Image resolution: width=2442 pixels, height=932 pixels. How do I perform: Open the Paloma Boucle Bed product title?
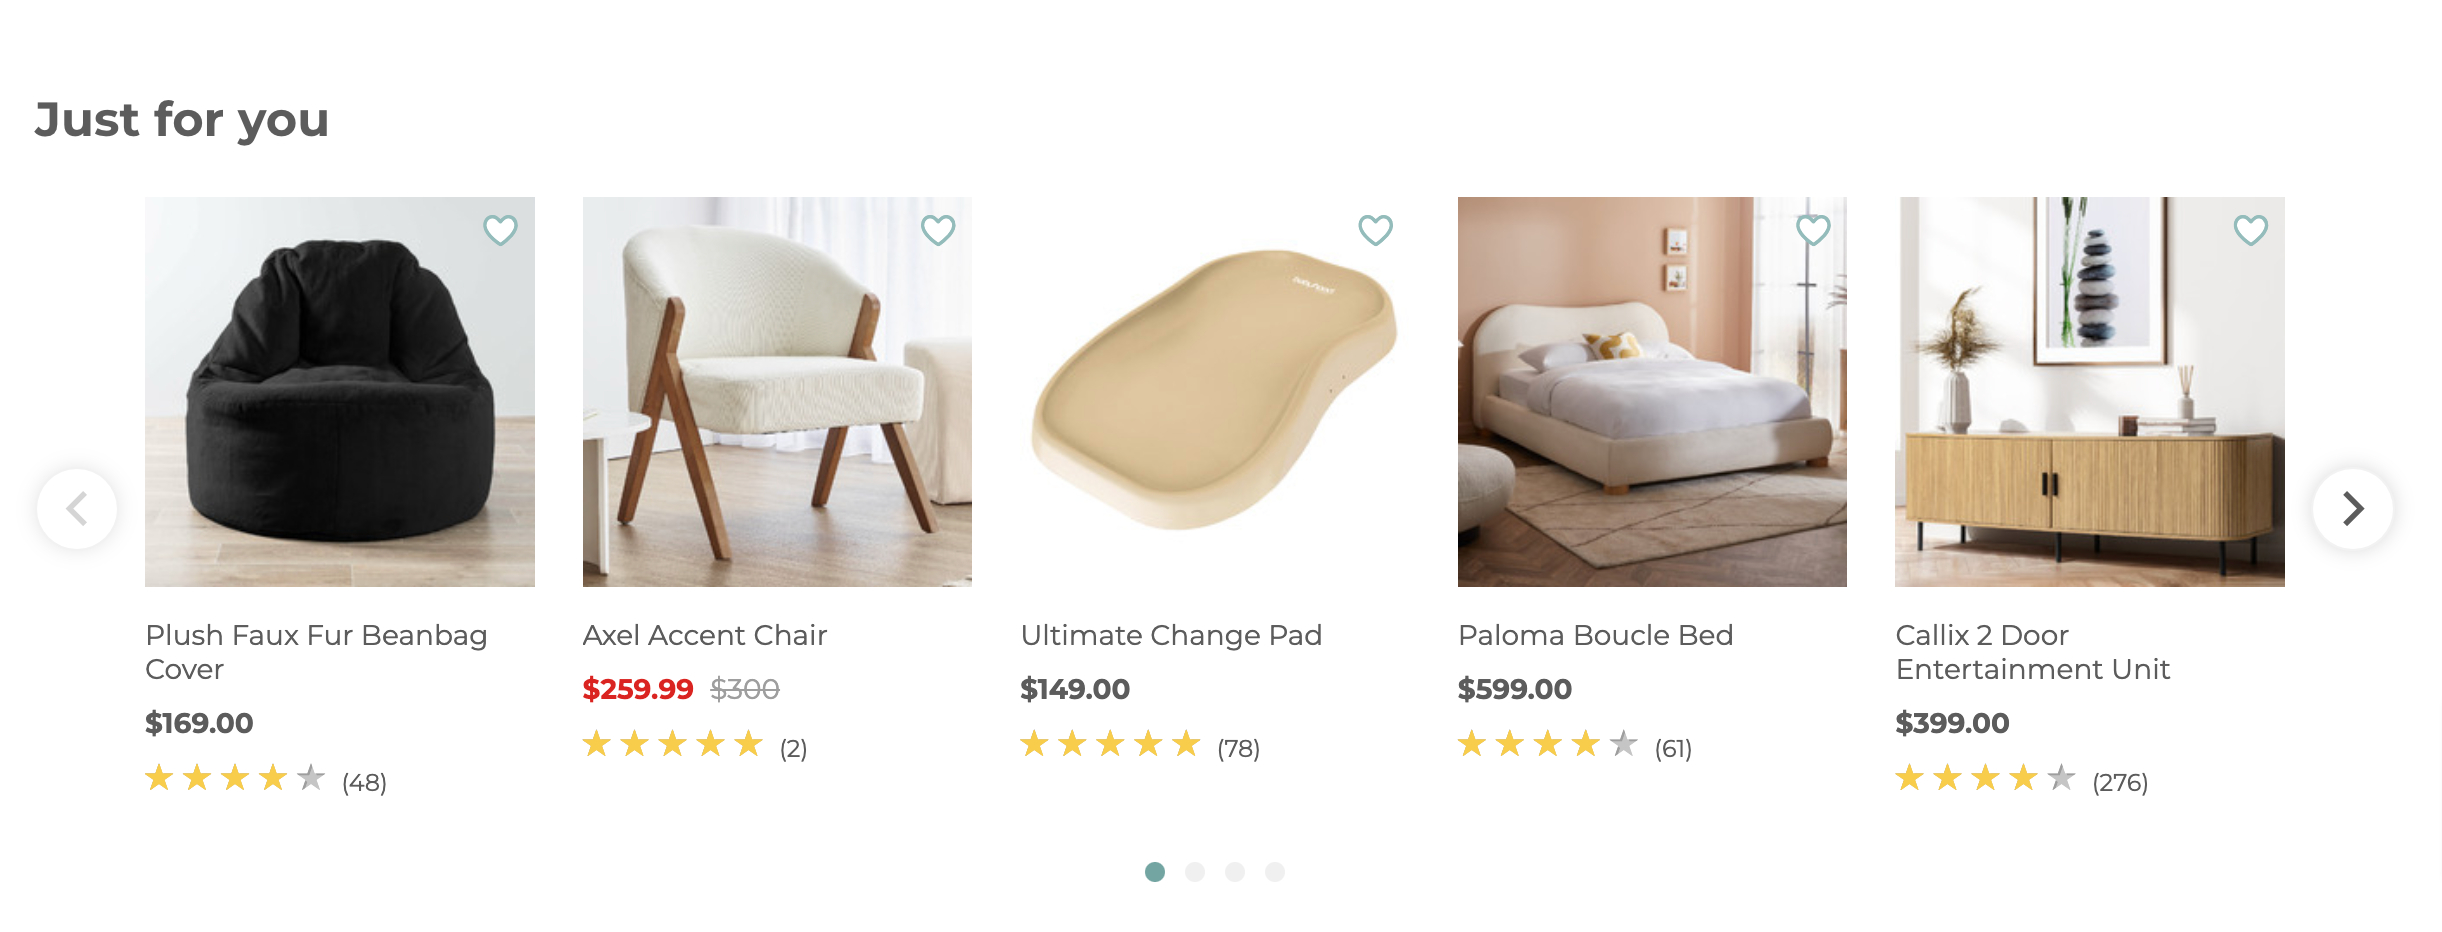click(1595, 635)
